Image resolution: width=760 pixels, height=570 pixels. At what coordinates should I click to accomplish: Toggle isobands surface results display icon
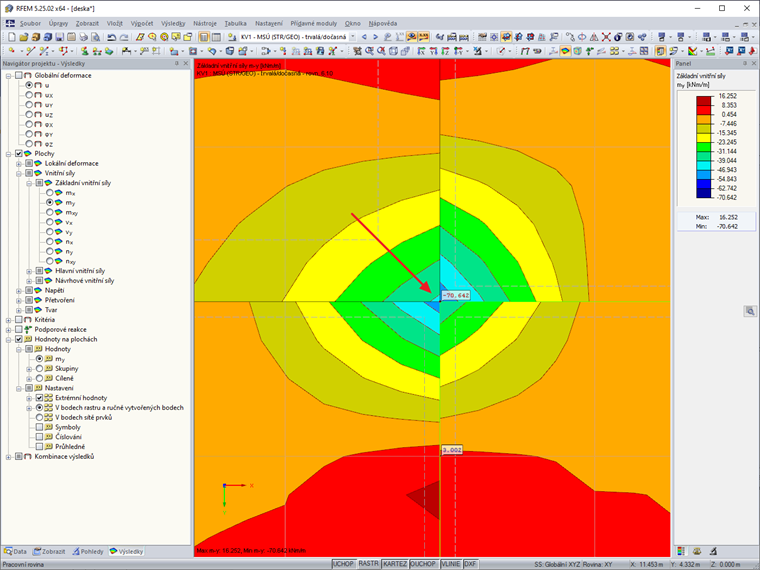click(x=565, y=51)
